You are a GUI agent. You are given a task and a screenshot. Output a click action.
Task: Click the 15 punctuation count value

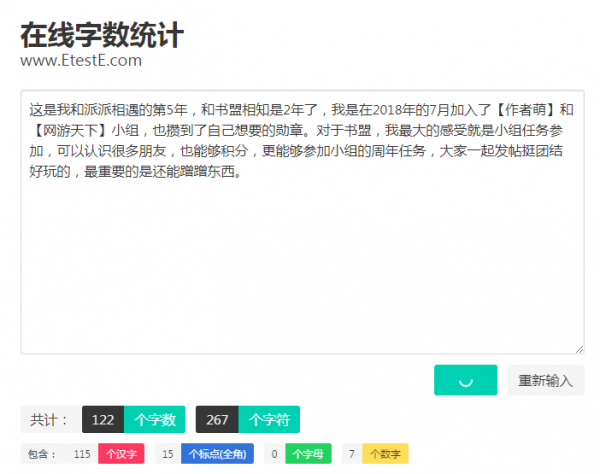click(168, 454)
